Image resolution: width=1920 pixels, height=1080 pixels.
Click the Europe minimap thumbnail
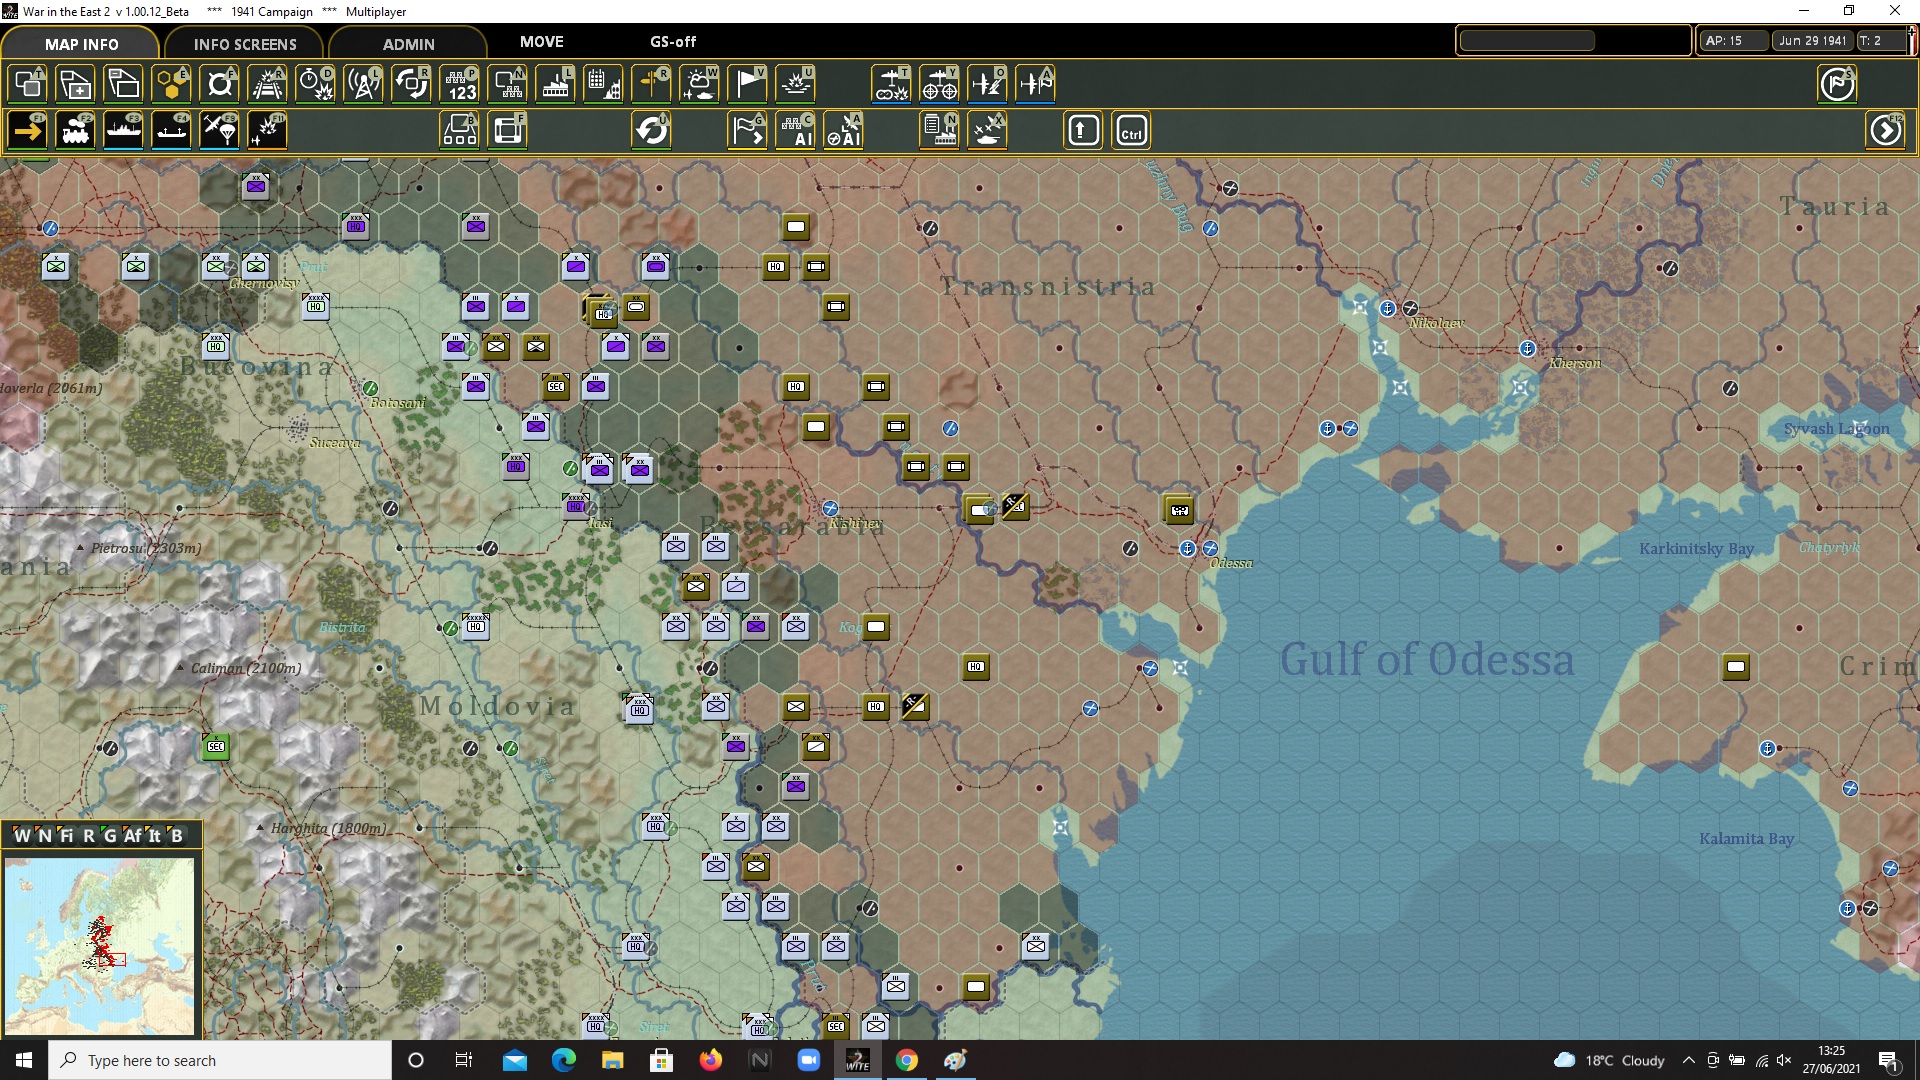coord(100,945)
